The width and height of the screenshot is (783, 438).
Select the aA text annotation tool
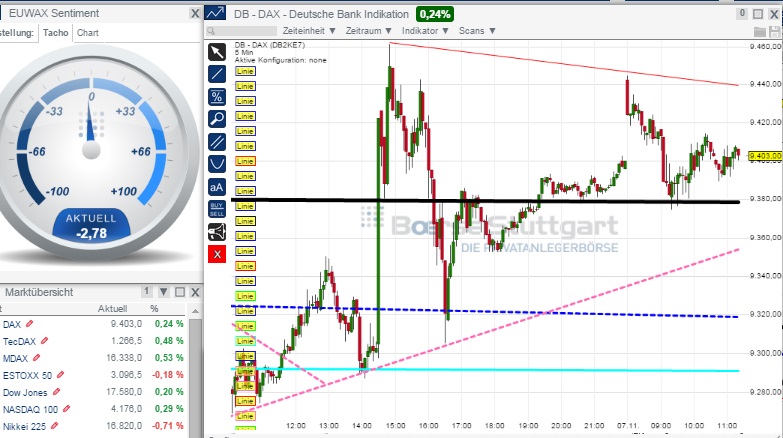[x=217, y=187]
